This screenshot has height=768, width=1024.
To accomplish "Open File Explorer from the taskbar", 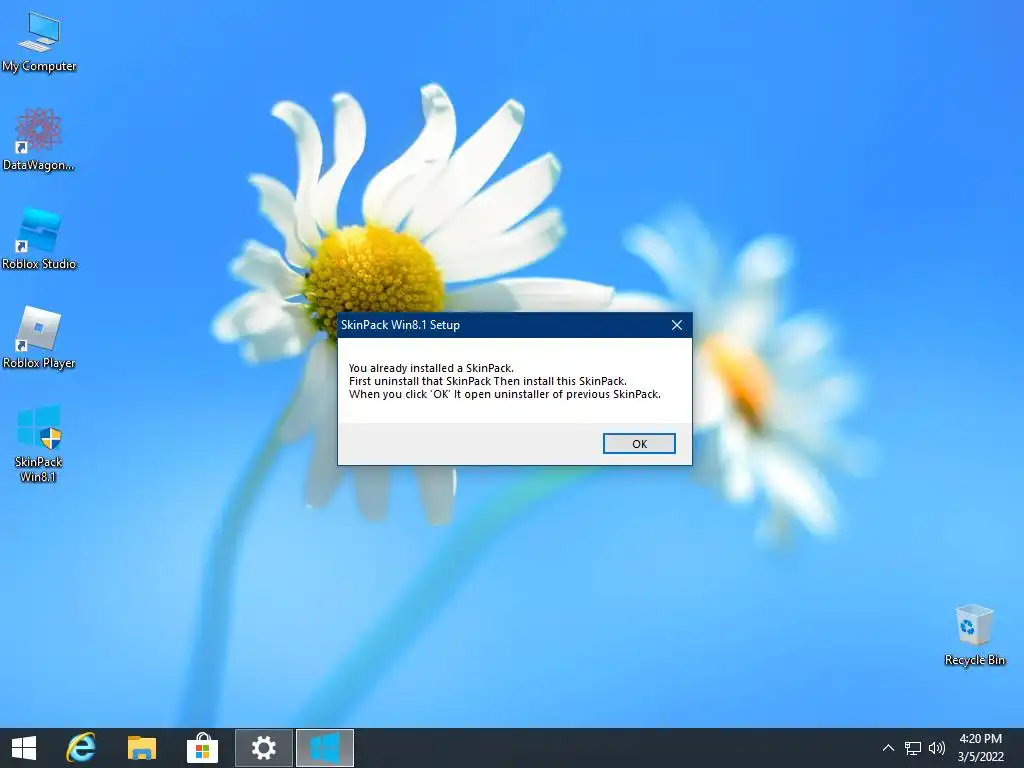I will click(x=142, y=748).
